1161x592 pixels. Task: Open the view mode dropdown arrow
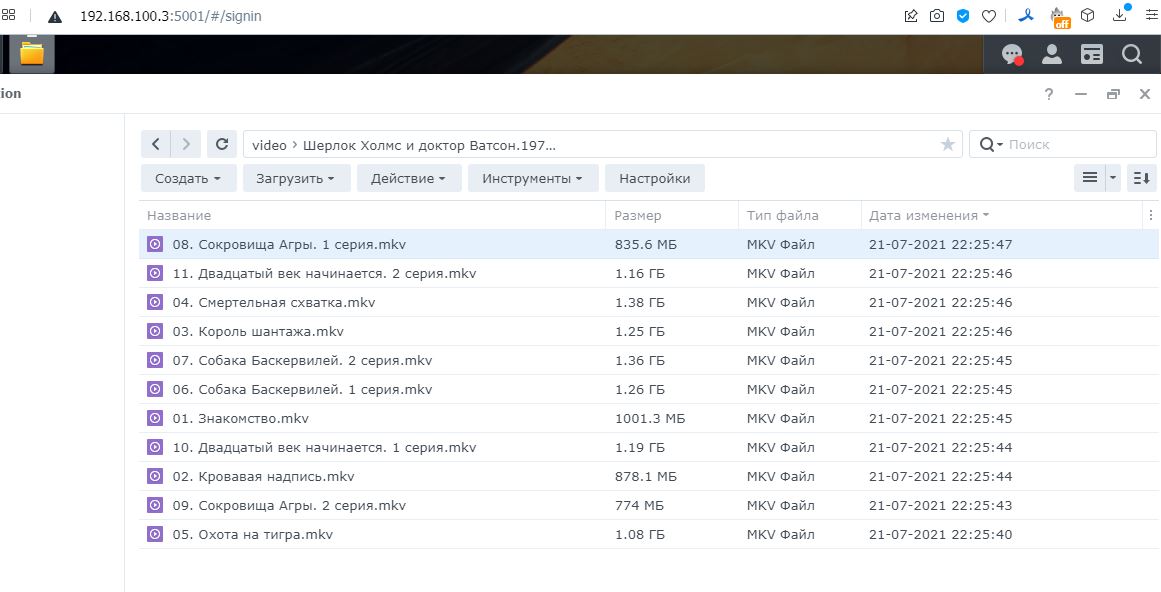(1114, 178)
